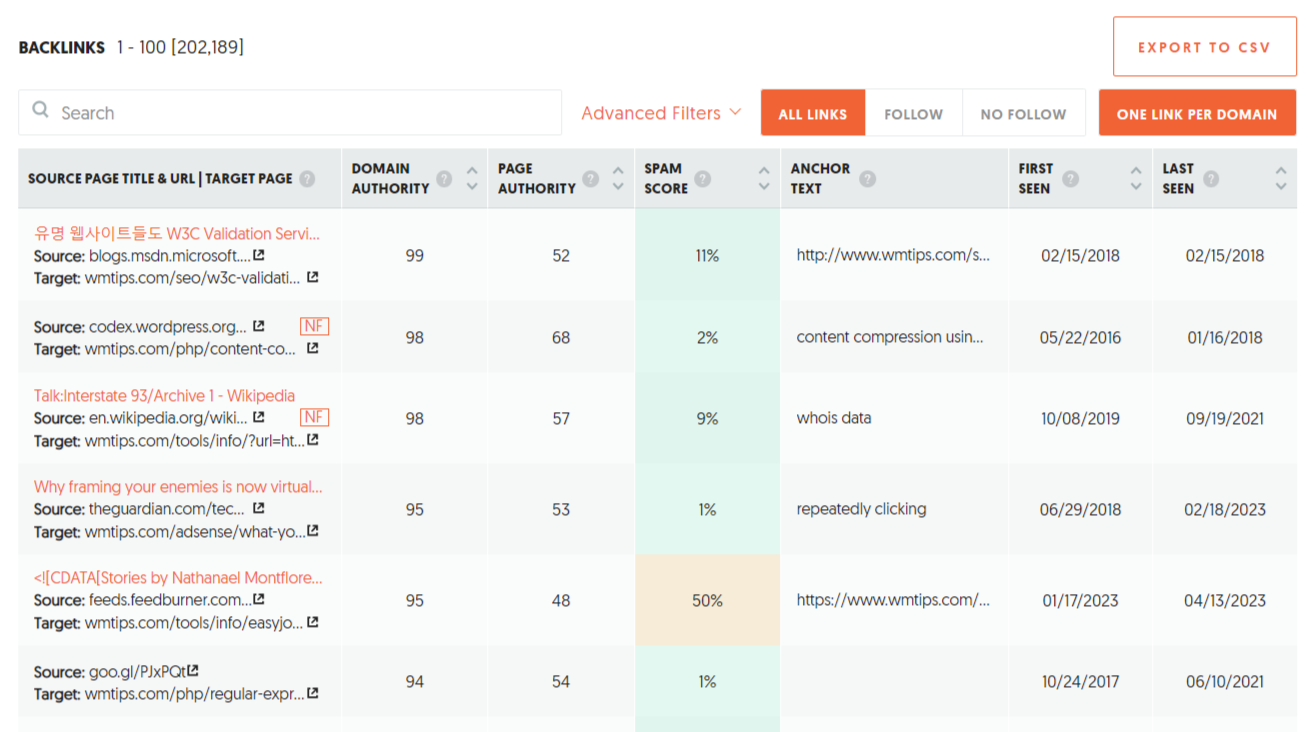Open the Talk:Interstate 93 Wikipedia link
The image size is (1308, 732).
164,395
